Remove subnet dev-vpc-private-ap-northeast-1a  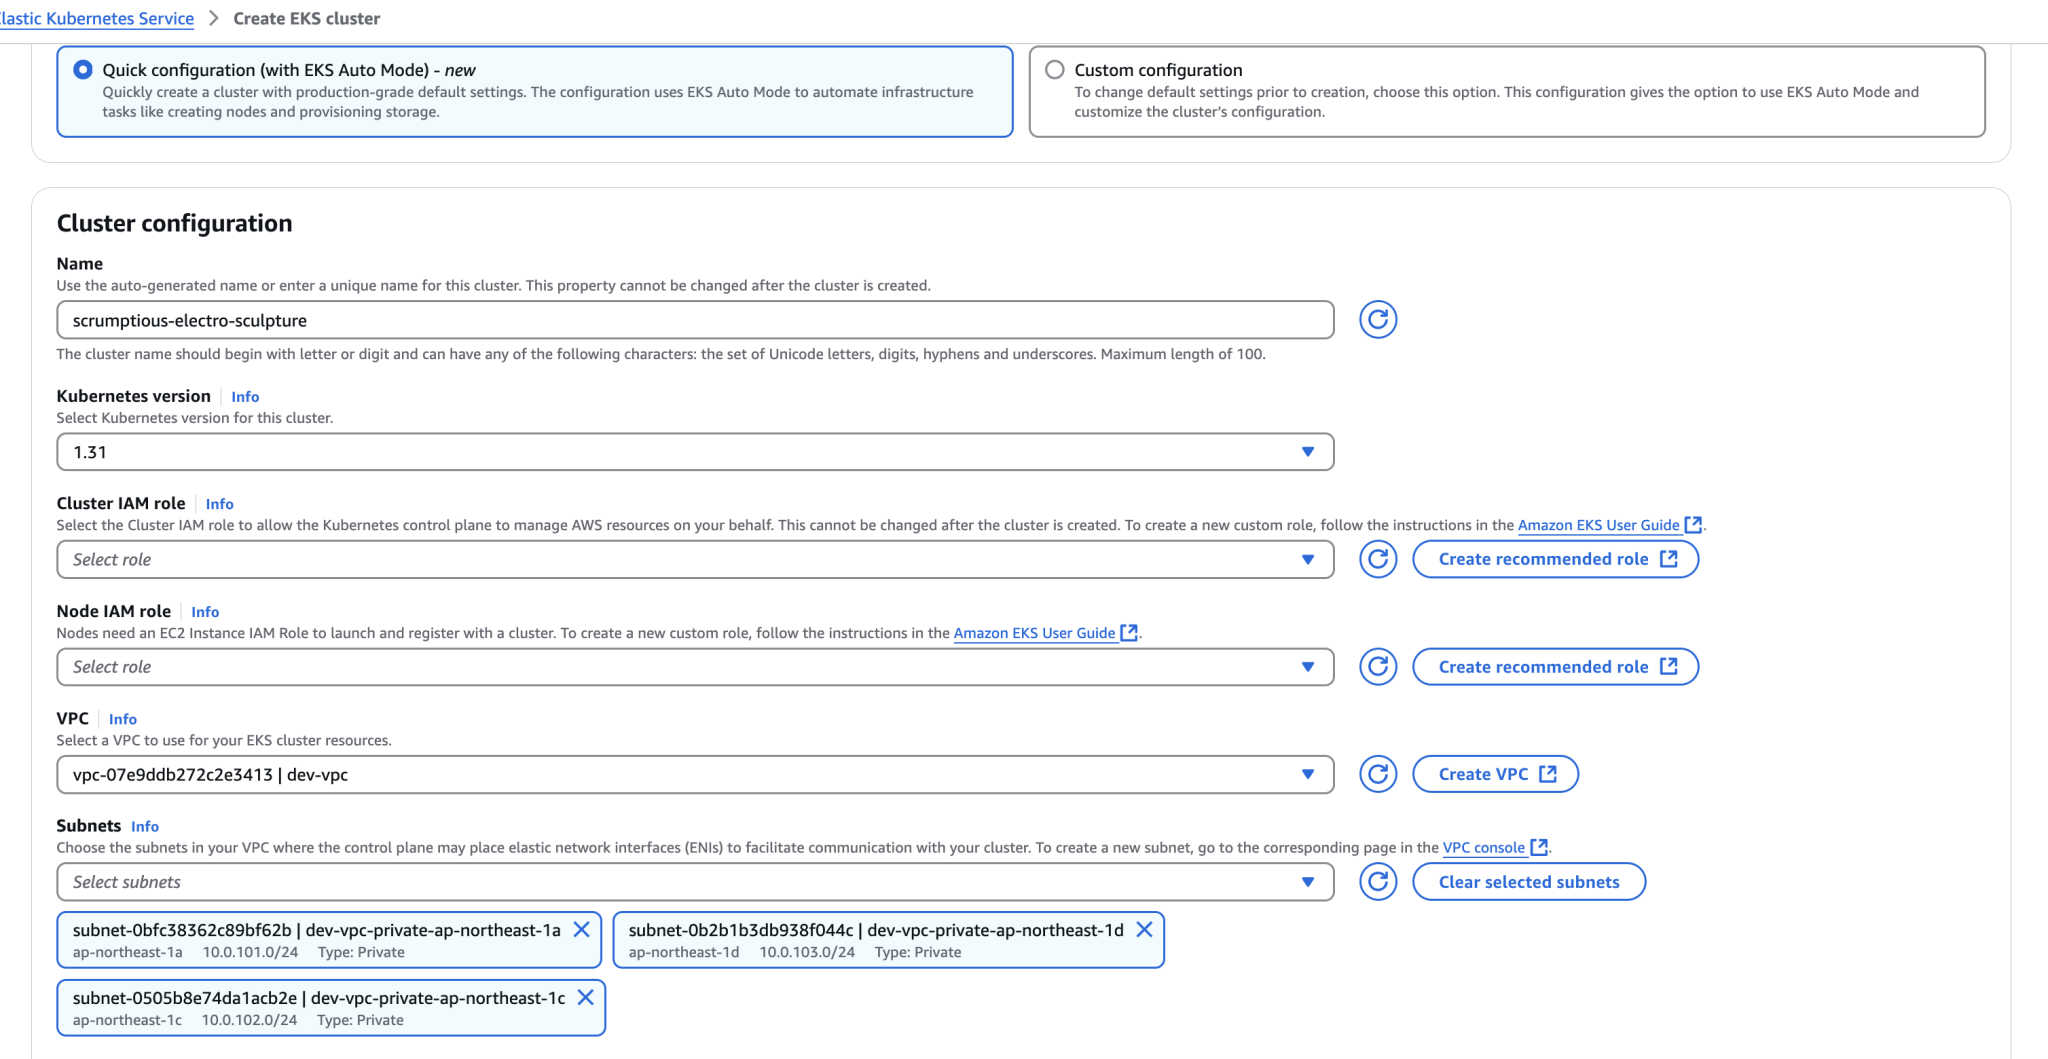tap(581, 930)
